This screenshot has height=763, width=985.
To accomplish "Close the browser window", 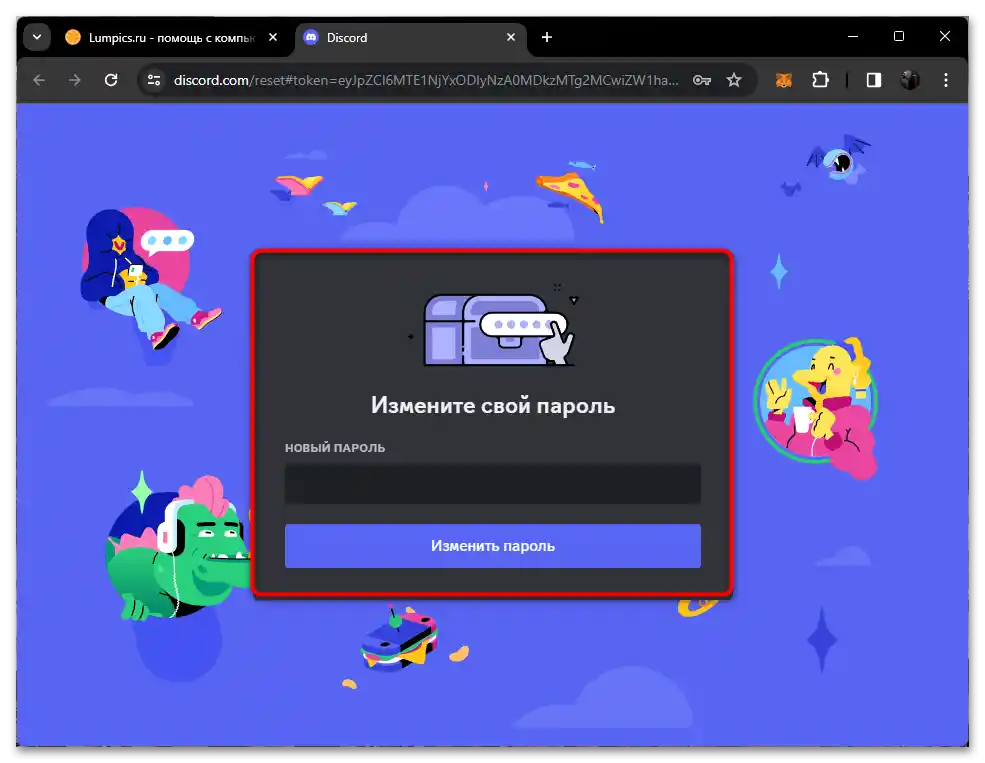I will pyautogui.click(x=945, y=36).
